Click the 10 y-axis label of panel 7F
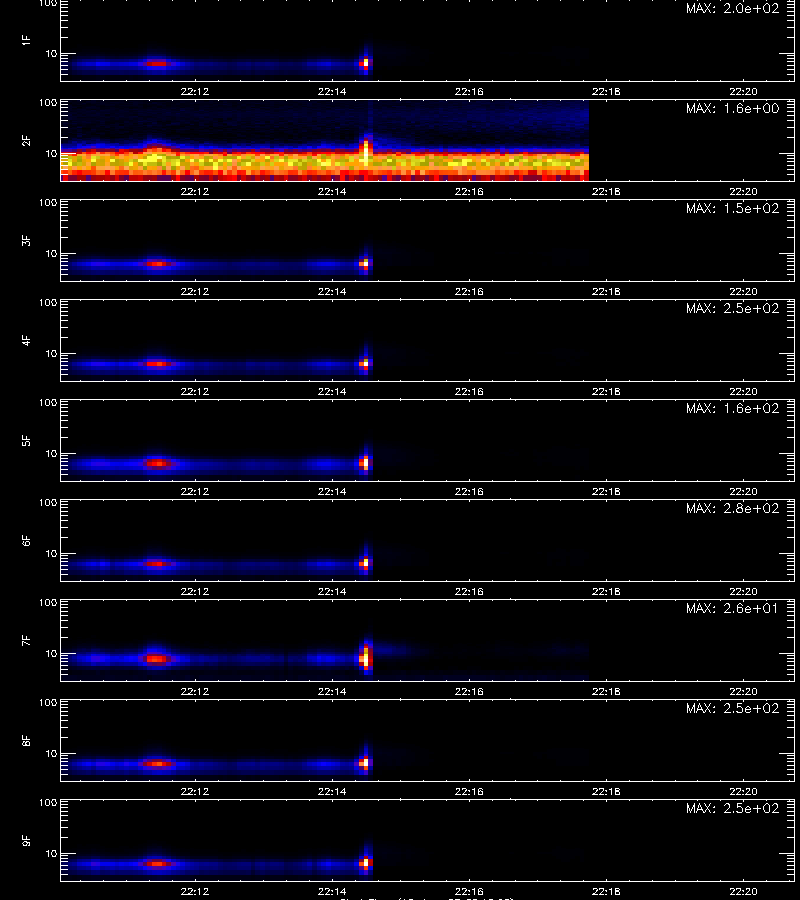 click(52, 653)
